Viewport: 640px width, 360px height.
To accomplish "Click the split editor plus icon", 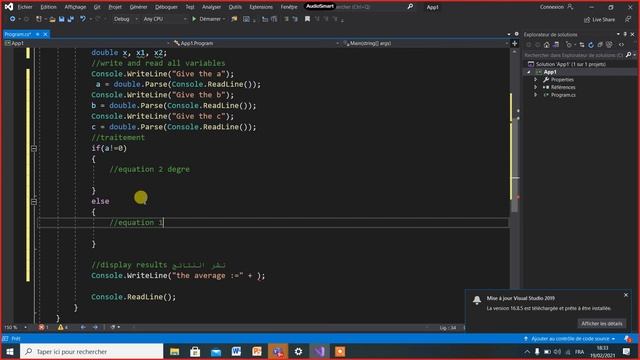I will [x=515, y=43].
